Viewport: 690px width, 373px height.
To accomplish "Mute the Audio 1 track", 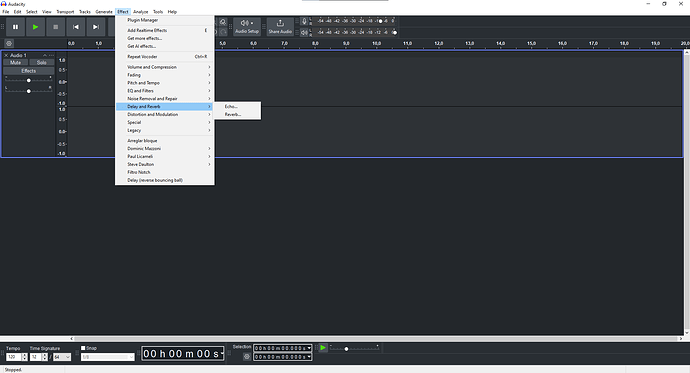I will click(x=15, y=62).
